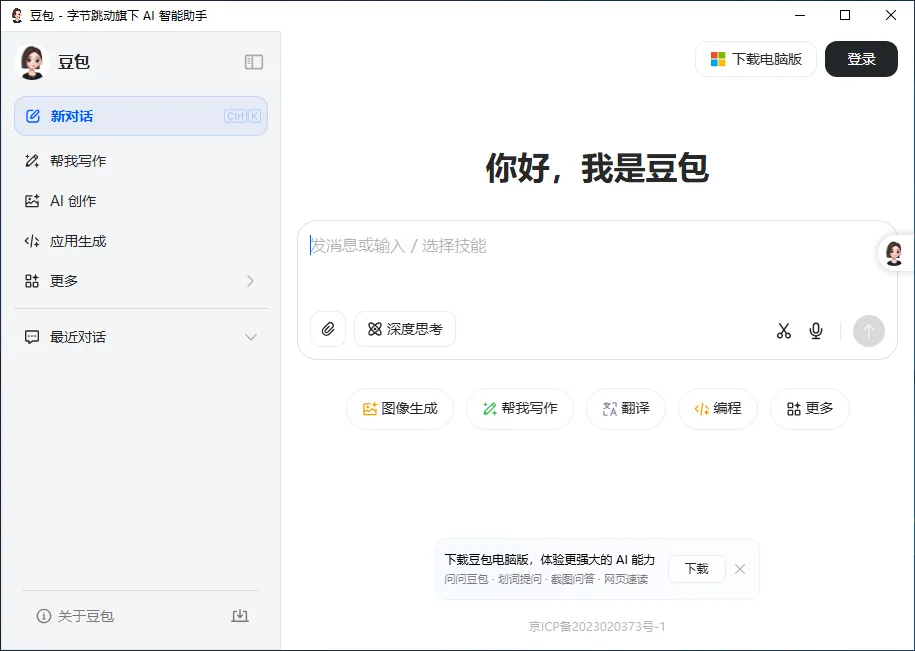This screenshot has width=915, height=651.
Task: Open the 更多 skills chip below input
Action: 810,409
